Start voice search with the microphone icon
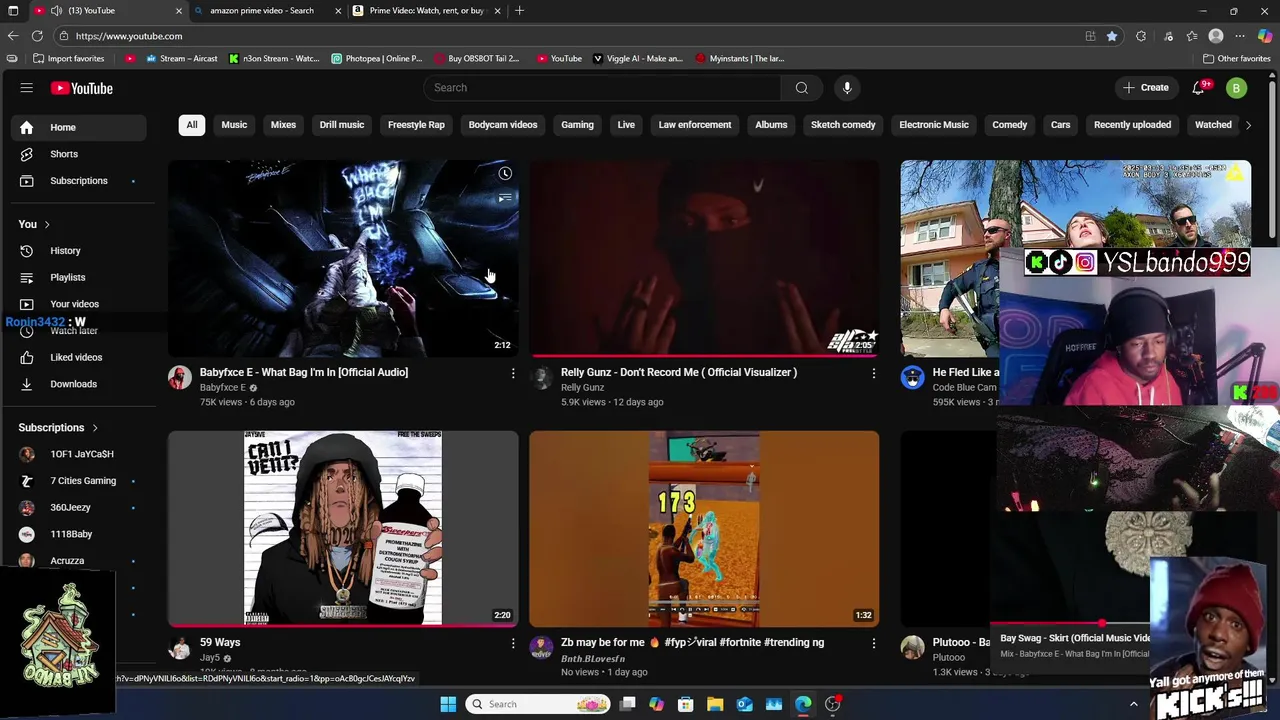The height and width of the screenshot is (720, 1280). [x=847, y=88]
